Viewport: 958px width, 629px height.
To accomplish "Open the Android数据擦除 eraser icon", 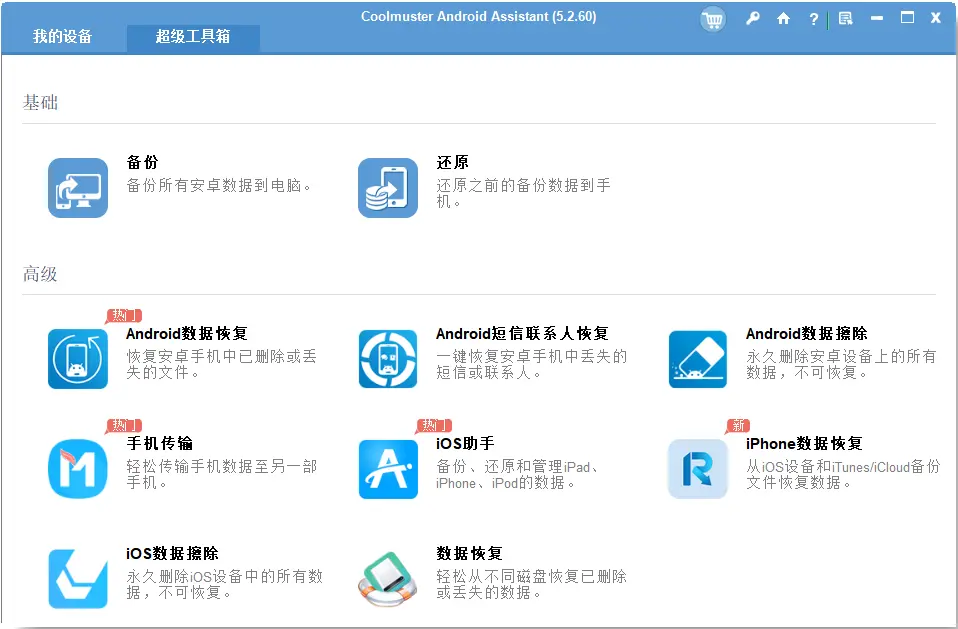I will point(698,358).
